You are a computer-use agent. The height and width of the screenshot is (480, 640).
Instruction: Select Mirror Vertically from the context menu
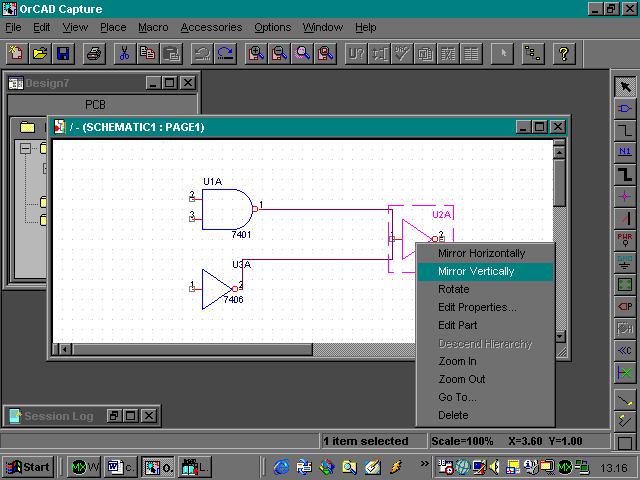tap(485, 271)
